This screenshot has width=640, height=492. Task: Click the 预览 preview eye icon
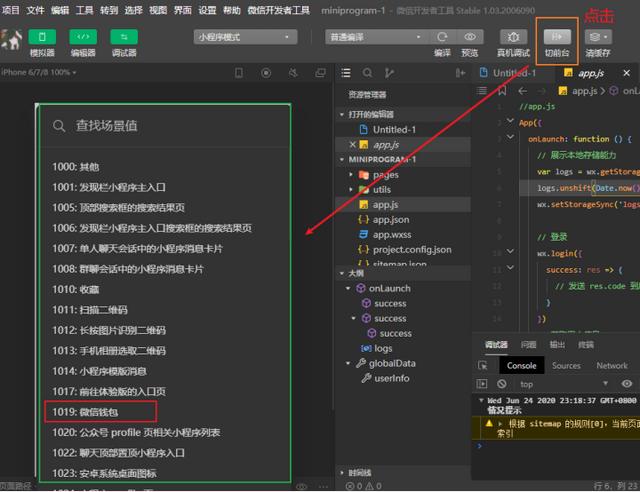point(470,37)
